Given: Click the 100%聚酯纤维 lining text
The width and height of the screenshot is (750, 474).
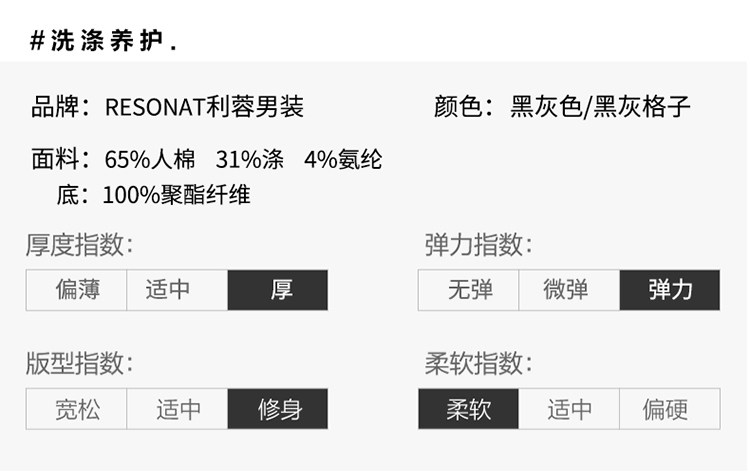Looking at the screenshot, I should click(x=176, y=195).
